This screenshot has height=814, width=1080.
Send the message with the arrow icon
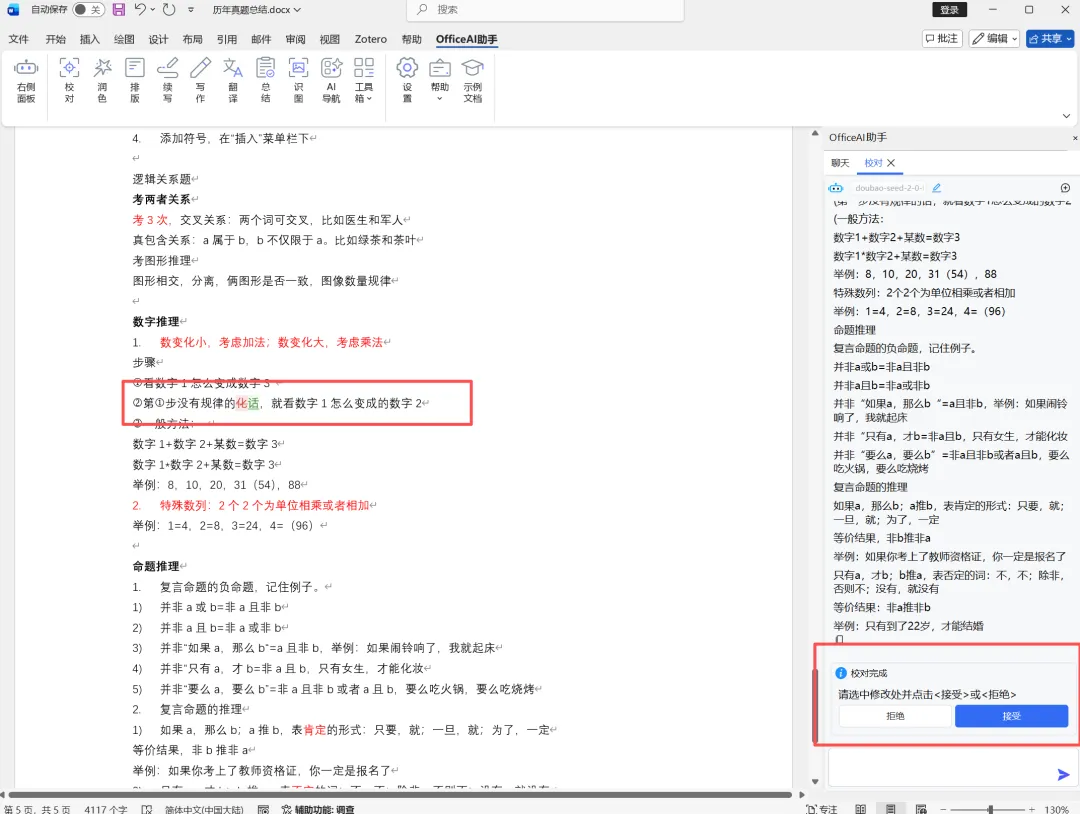click(1063, 775)
